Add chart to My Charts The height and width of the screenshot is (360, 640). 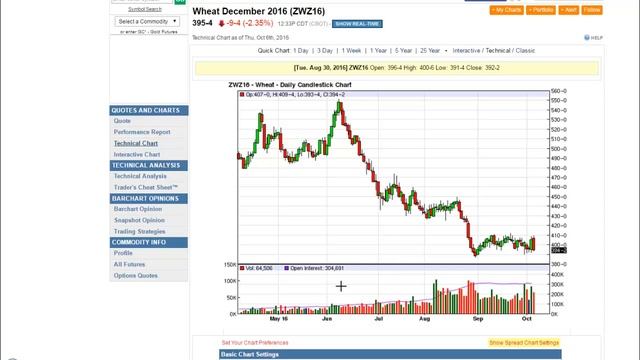click(506, 10)
